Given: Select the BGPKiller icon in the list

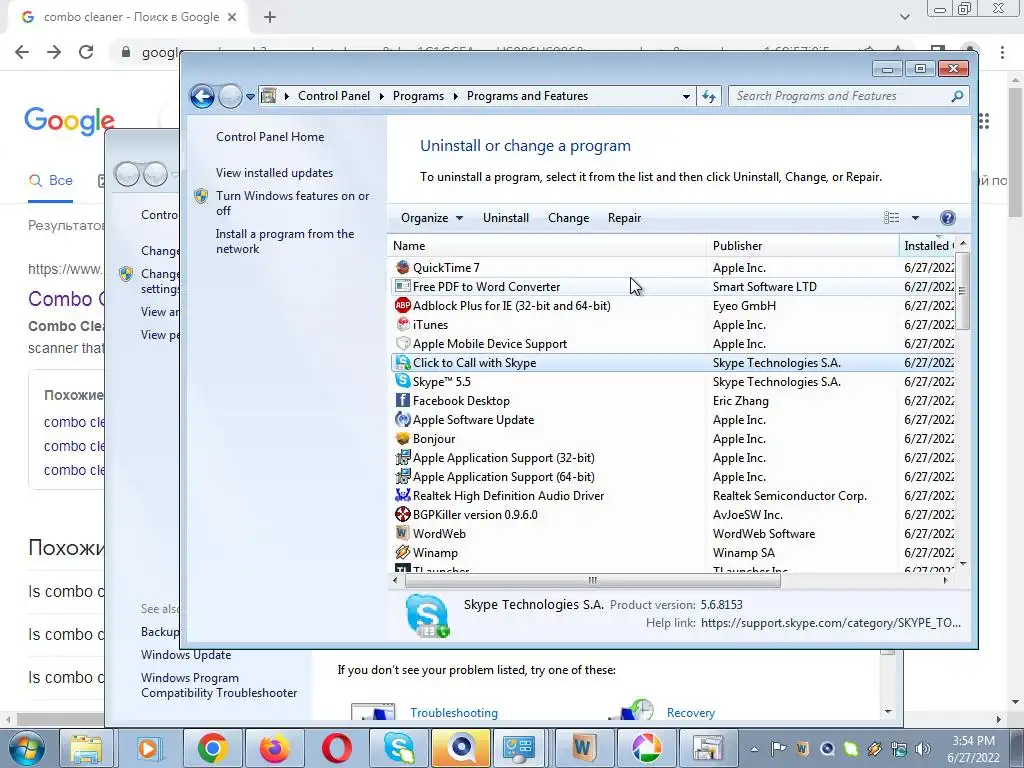Looking at the screenshot, I should point(403,515).
